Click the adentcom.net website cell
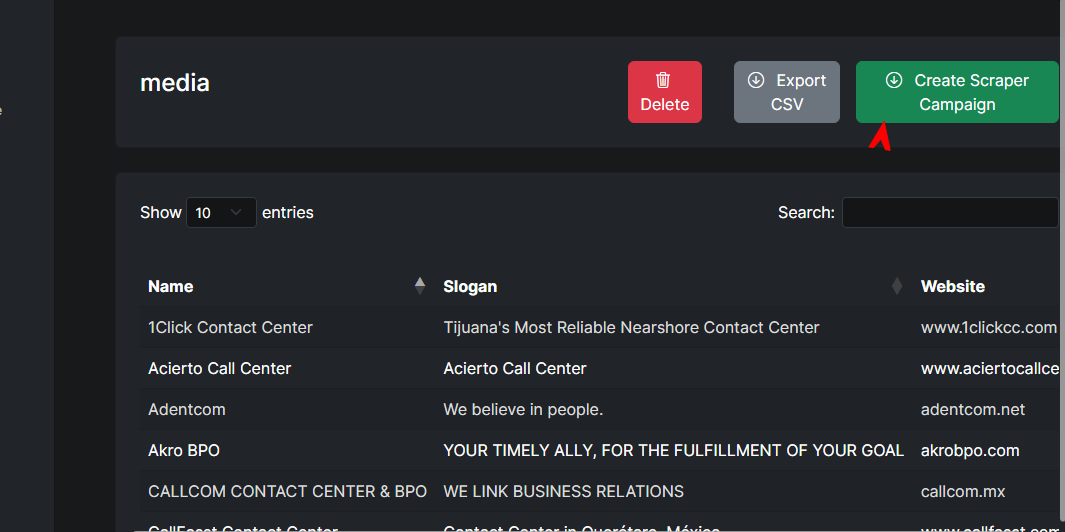The width and height of the screenshot is (1065, 532). (973, 409)
